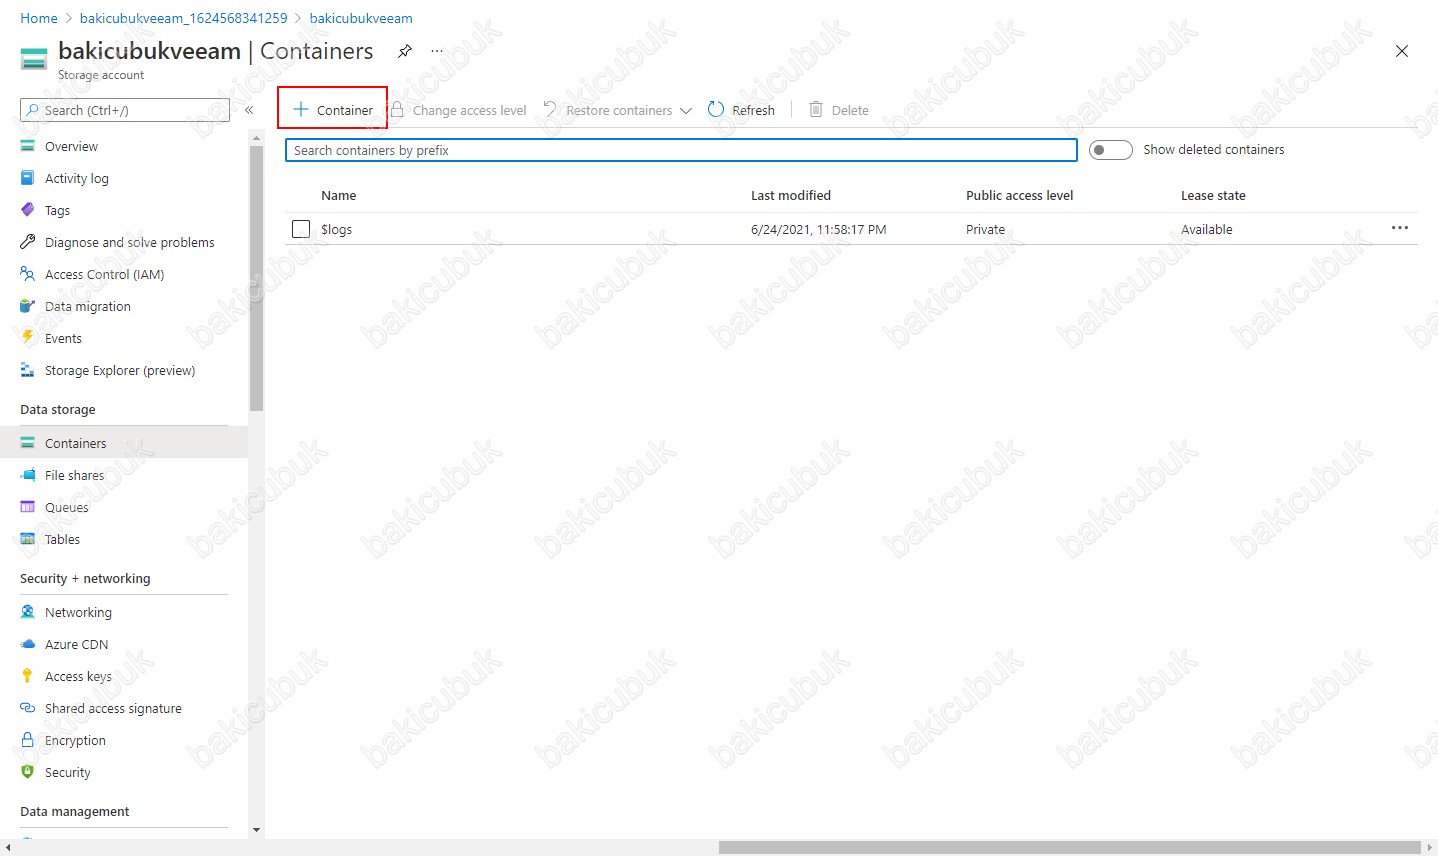1438x856 pixels.
Task: Click the sidebar Search (Ctrl+/) box
Action: (125, 110)
